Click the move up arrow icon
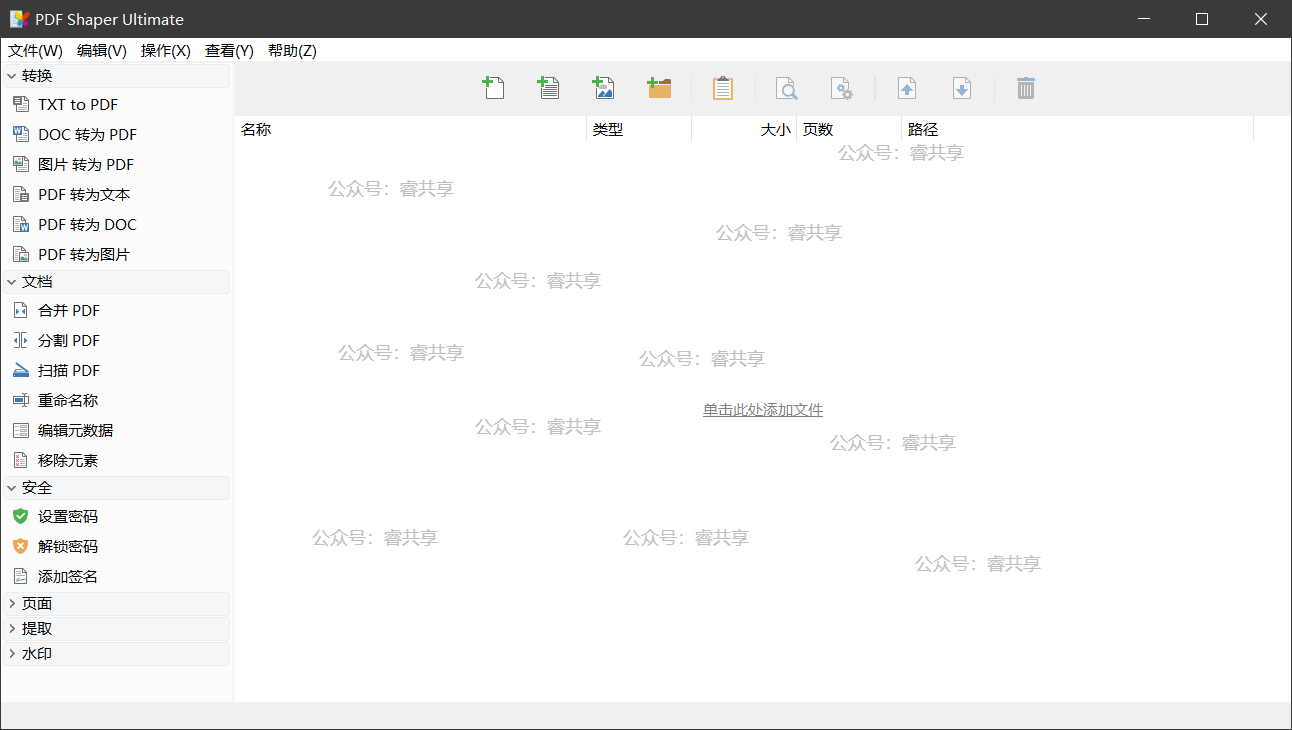This screenshot has height=730, width=1292. point(907,88)
